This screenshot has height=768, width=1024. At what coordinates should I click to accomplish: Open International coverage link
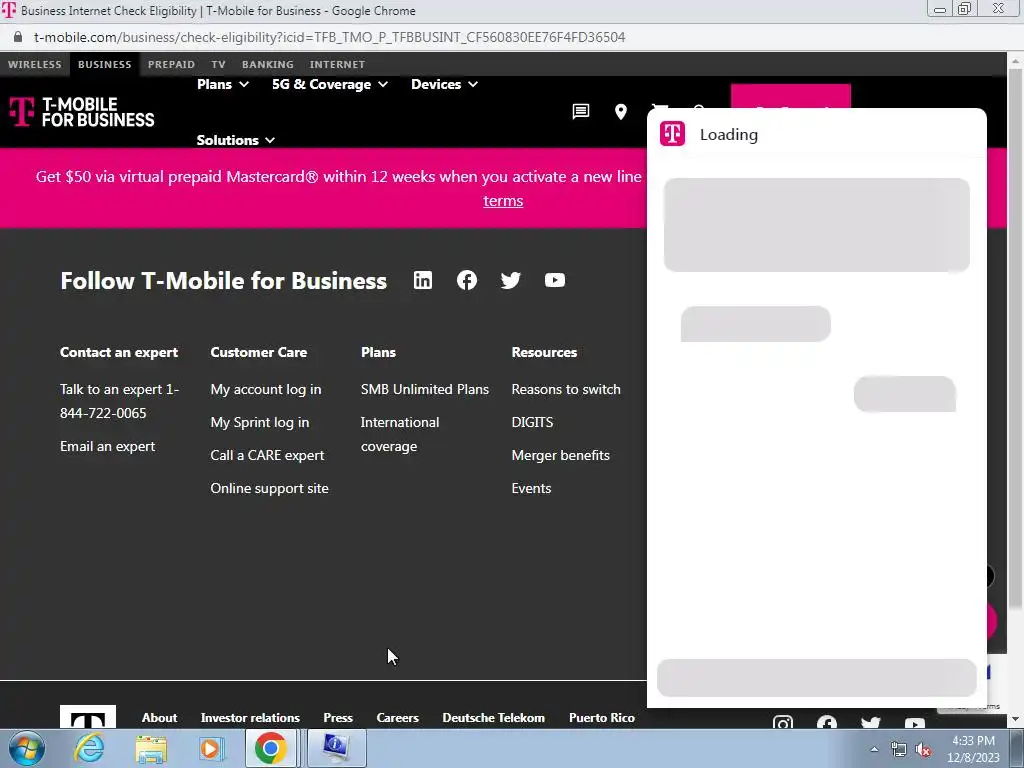(x=400, y=434)
